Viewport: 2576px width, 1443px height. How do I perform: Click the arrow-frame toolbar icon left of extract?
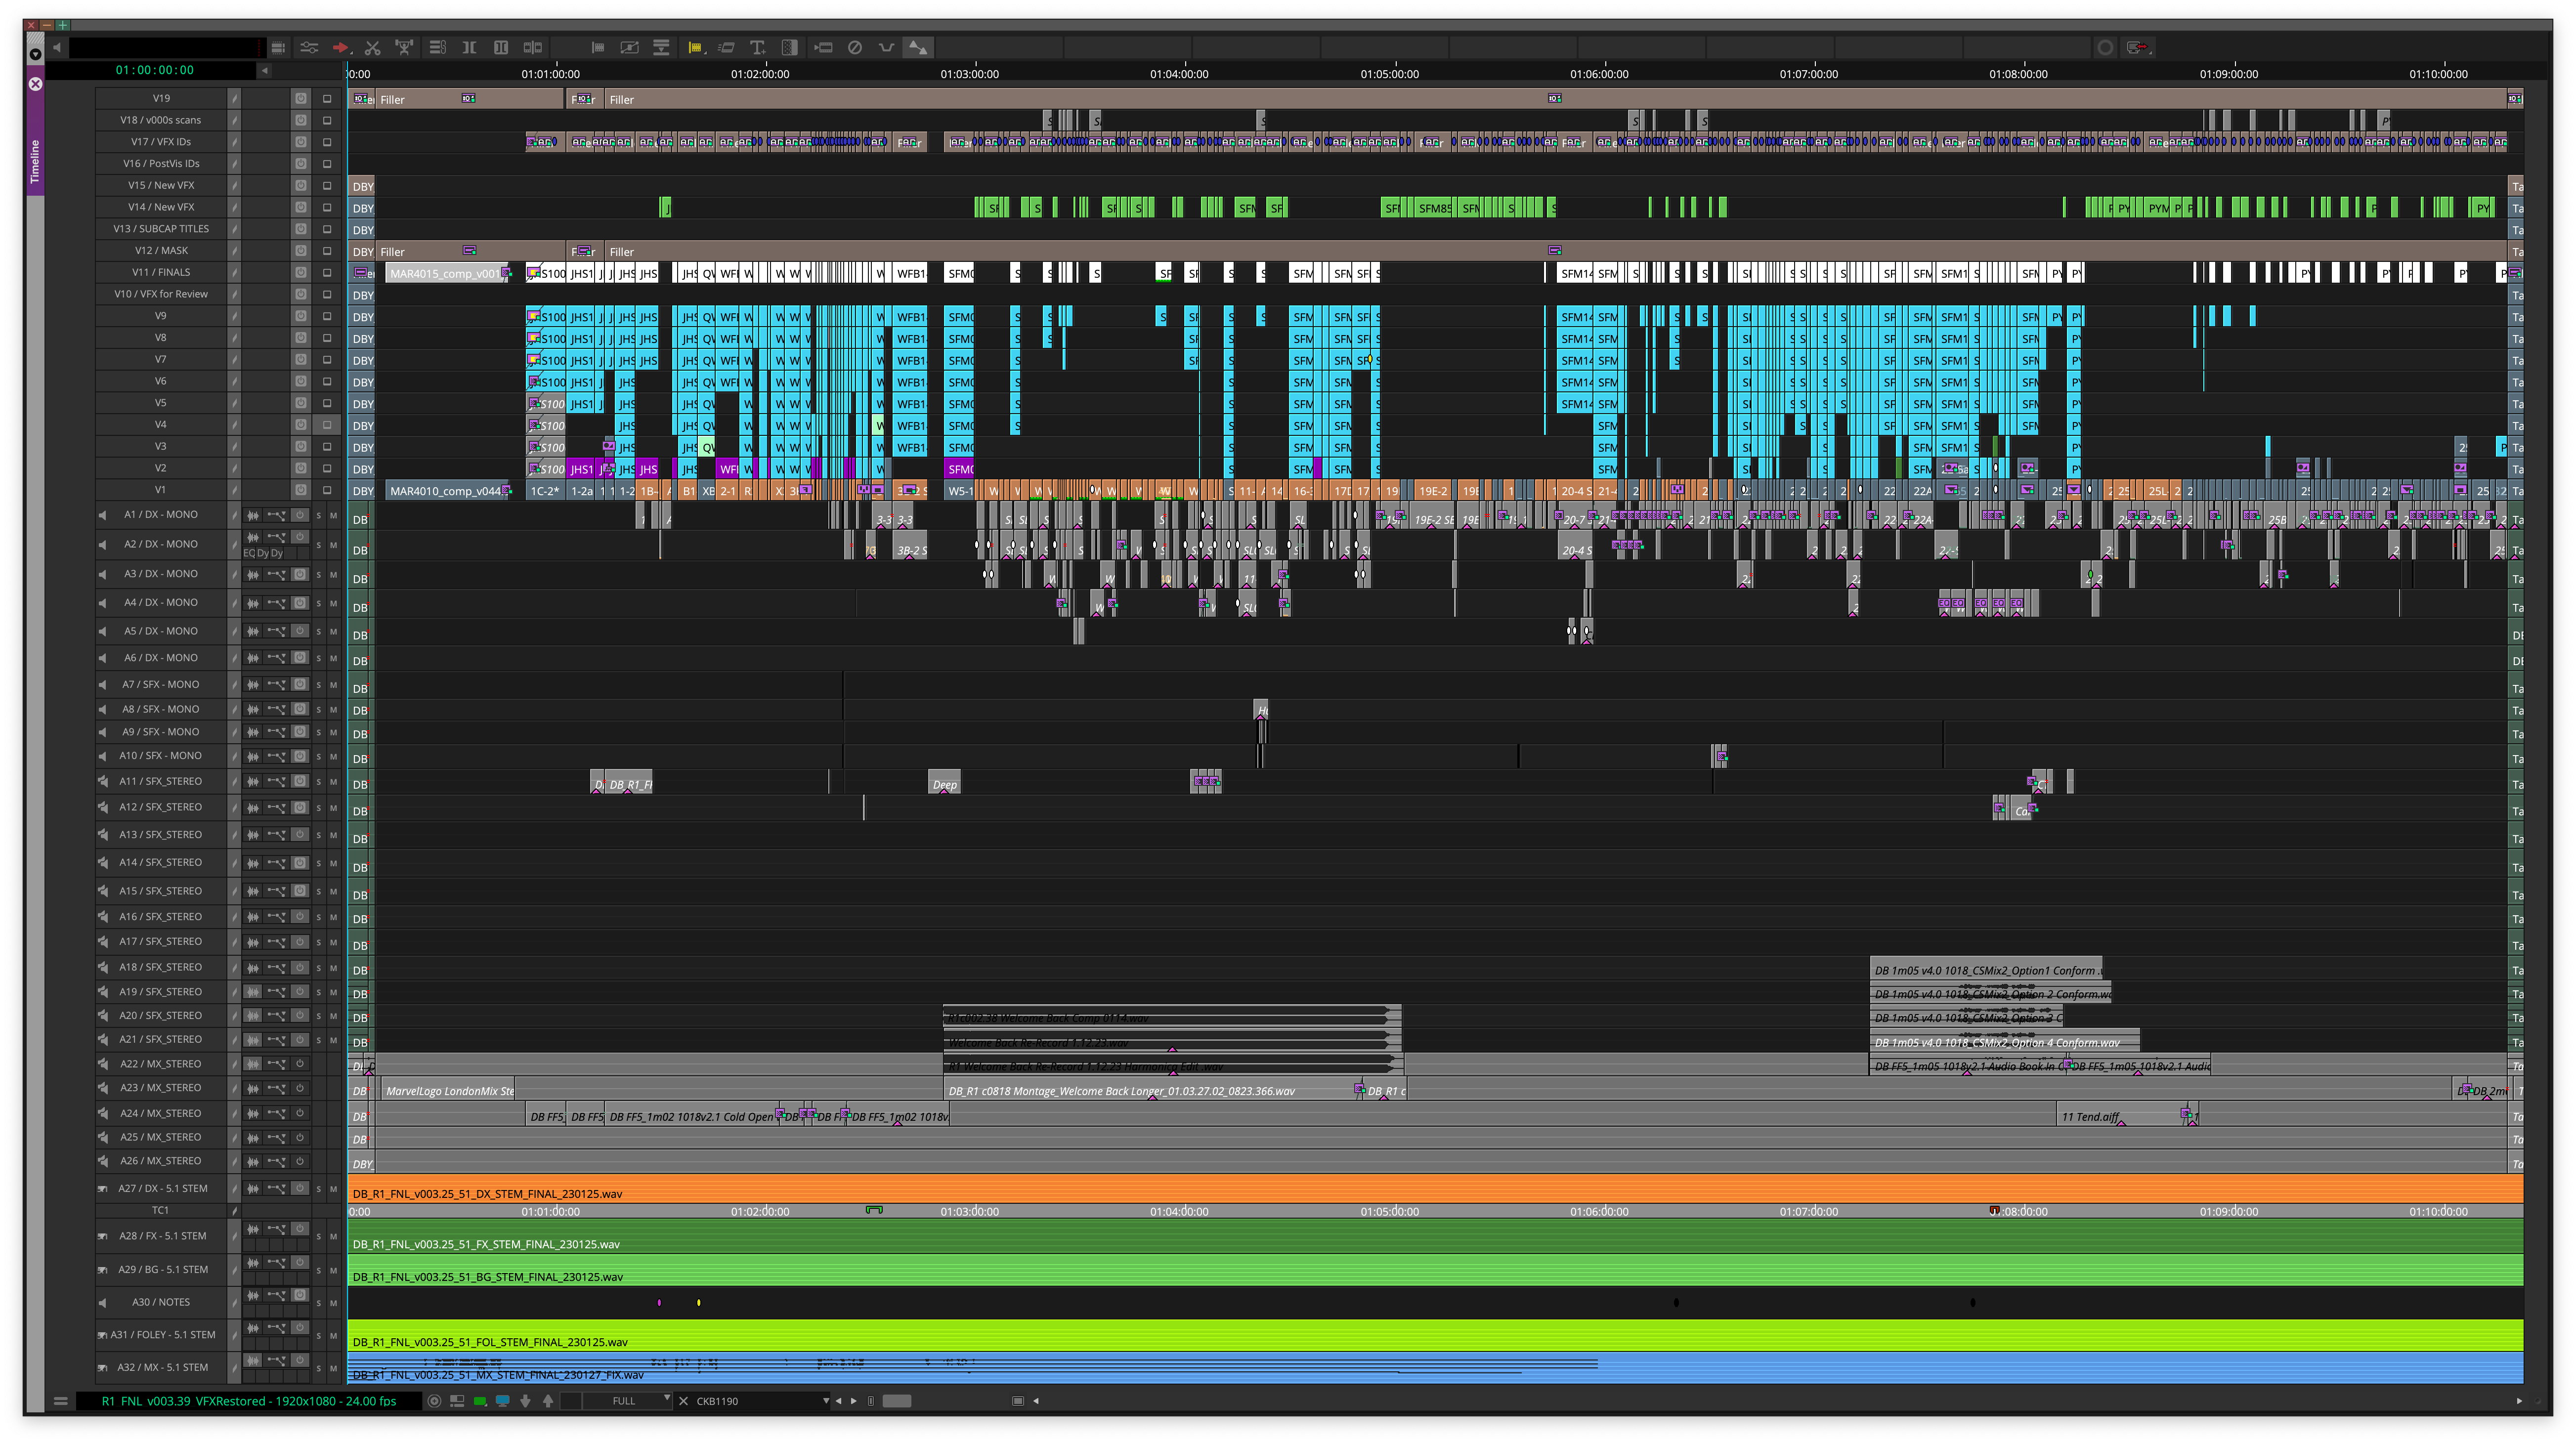point(629,47)
